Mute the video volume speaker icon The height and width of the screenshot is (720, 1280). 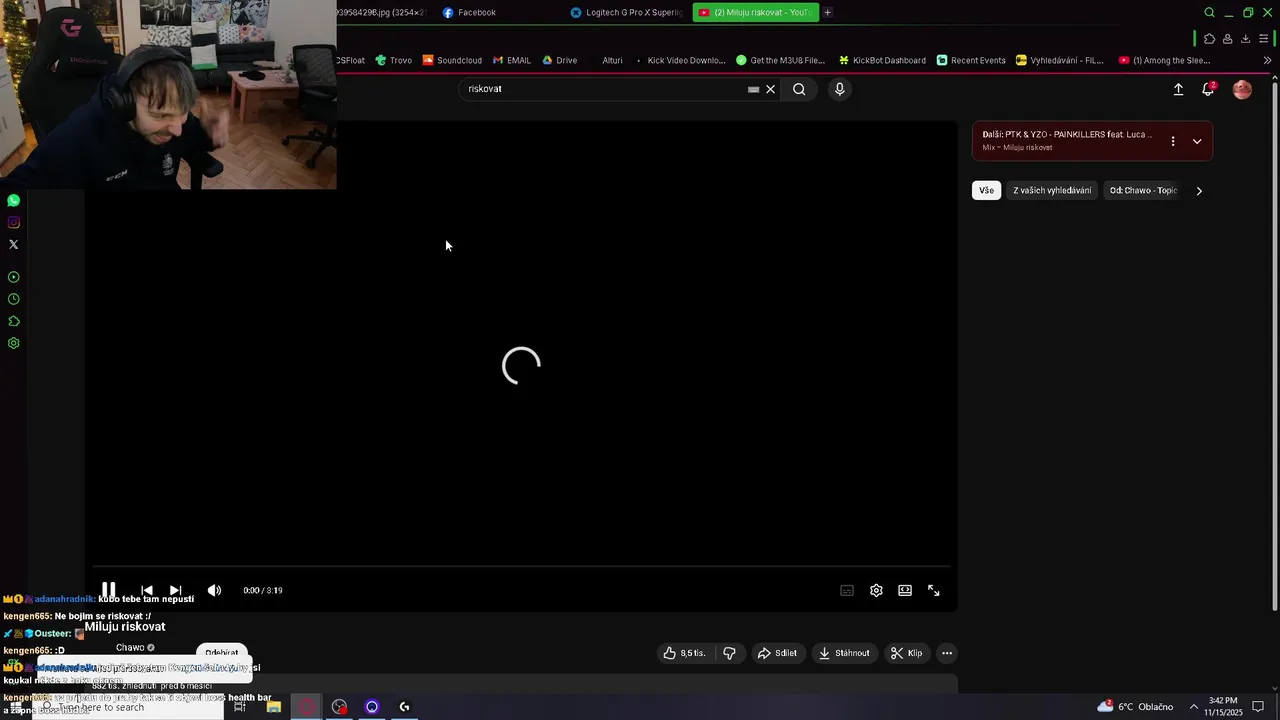214,590
